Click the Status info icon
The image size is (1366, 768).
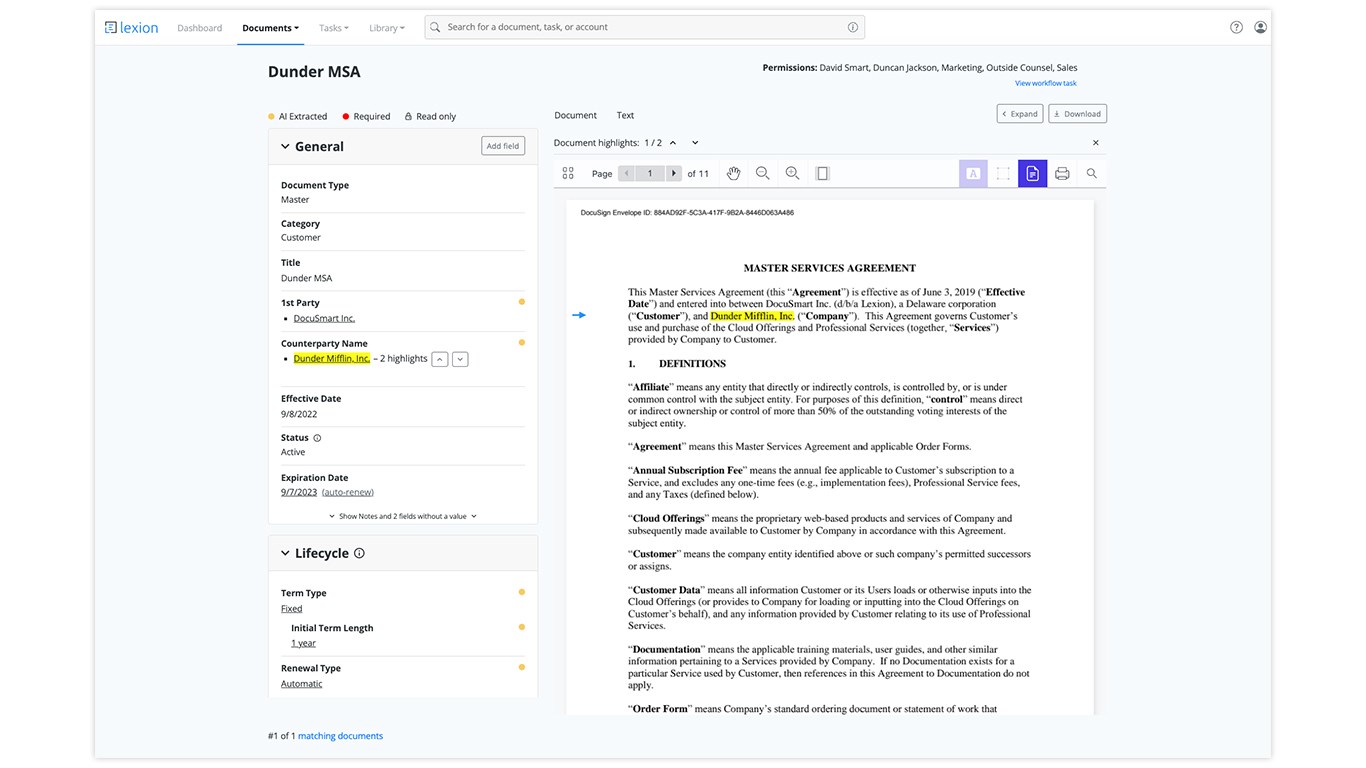[317, 438]
